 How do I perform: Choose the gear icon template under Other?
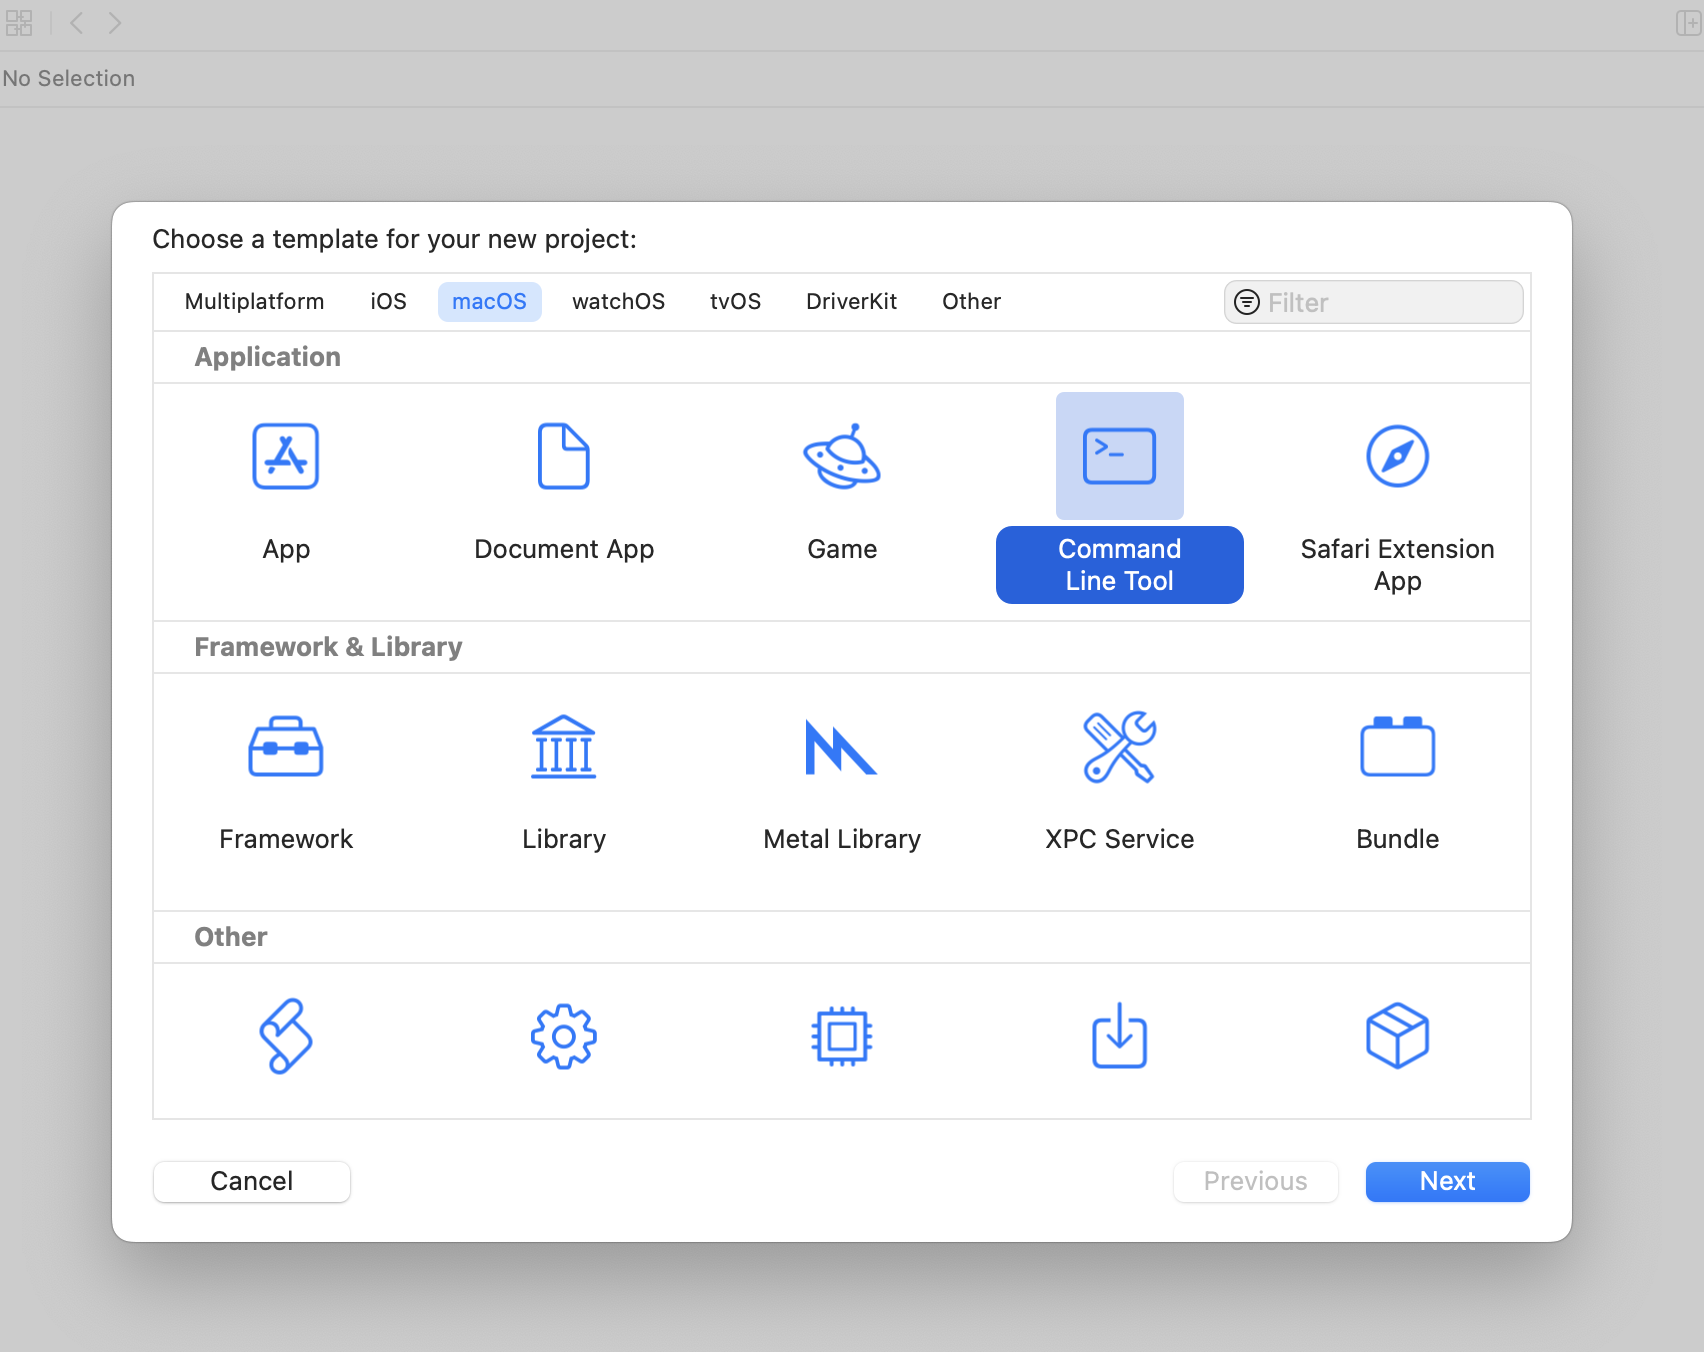(x=564, y=1036)
